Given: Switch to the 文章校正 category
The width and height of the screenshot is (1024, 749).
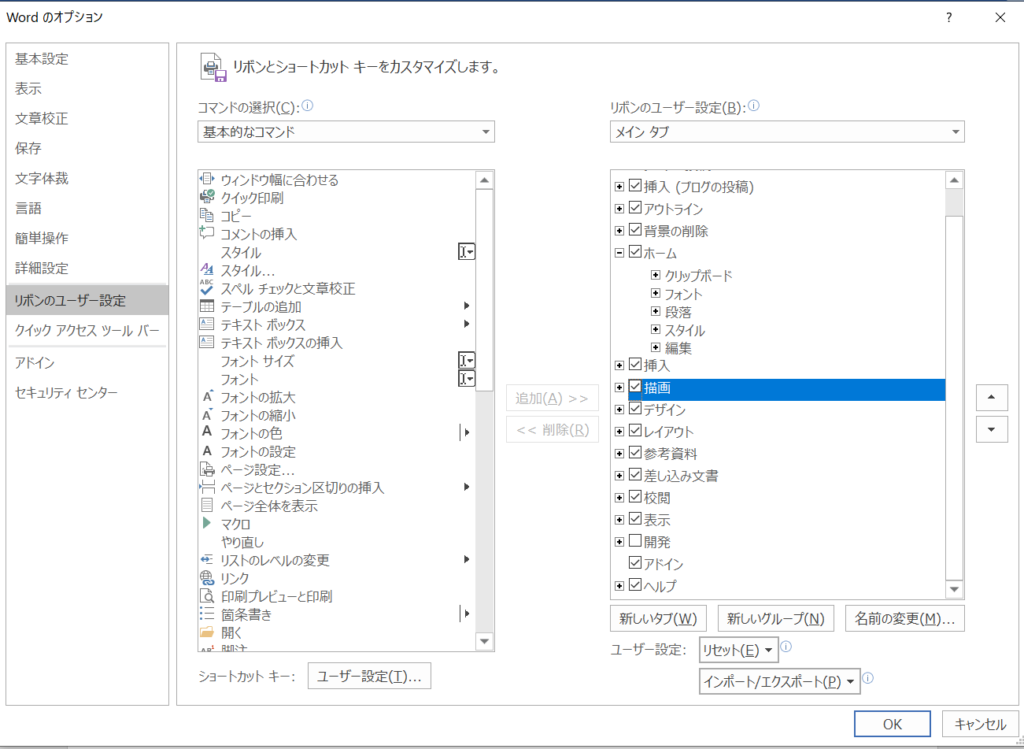Looking at the screenshot, I should coord(87,119).
